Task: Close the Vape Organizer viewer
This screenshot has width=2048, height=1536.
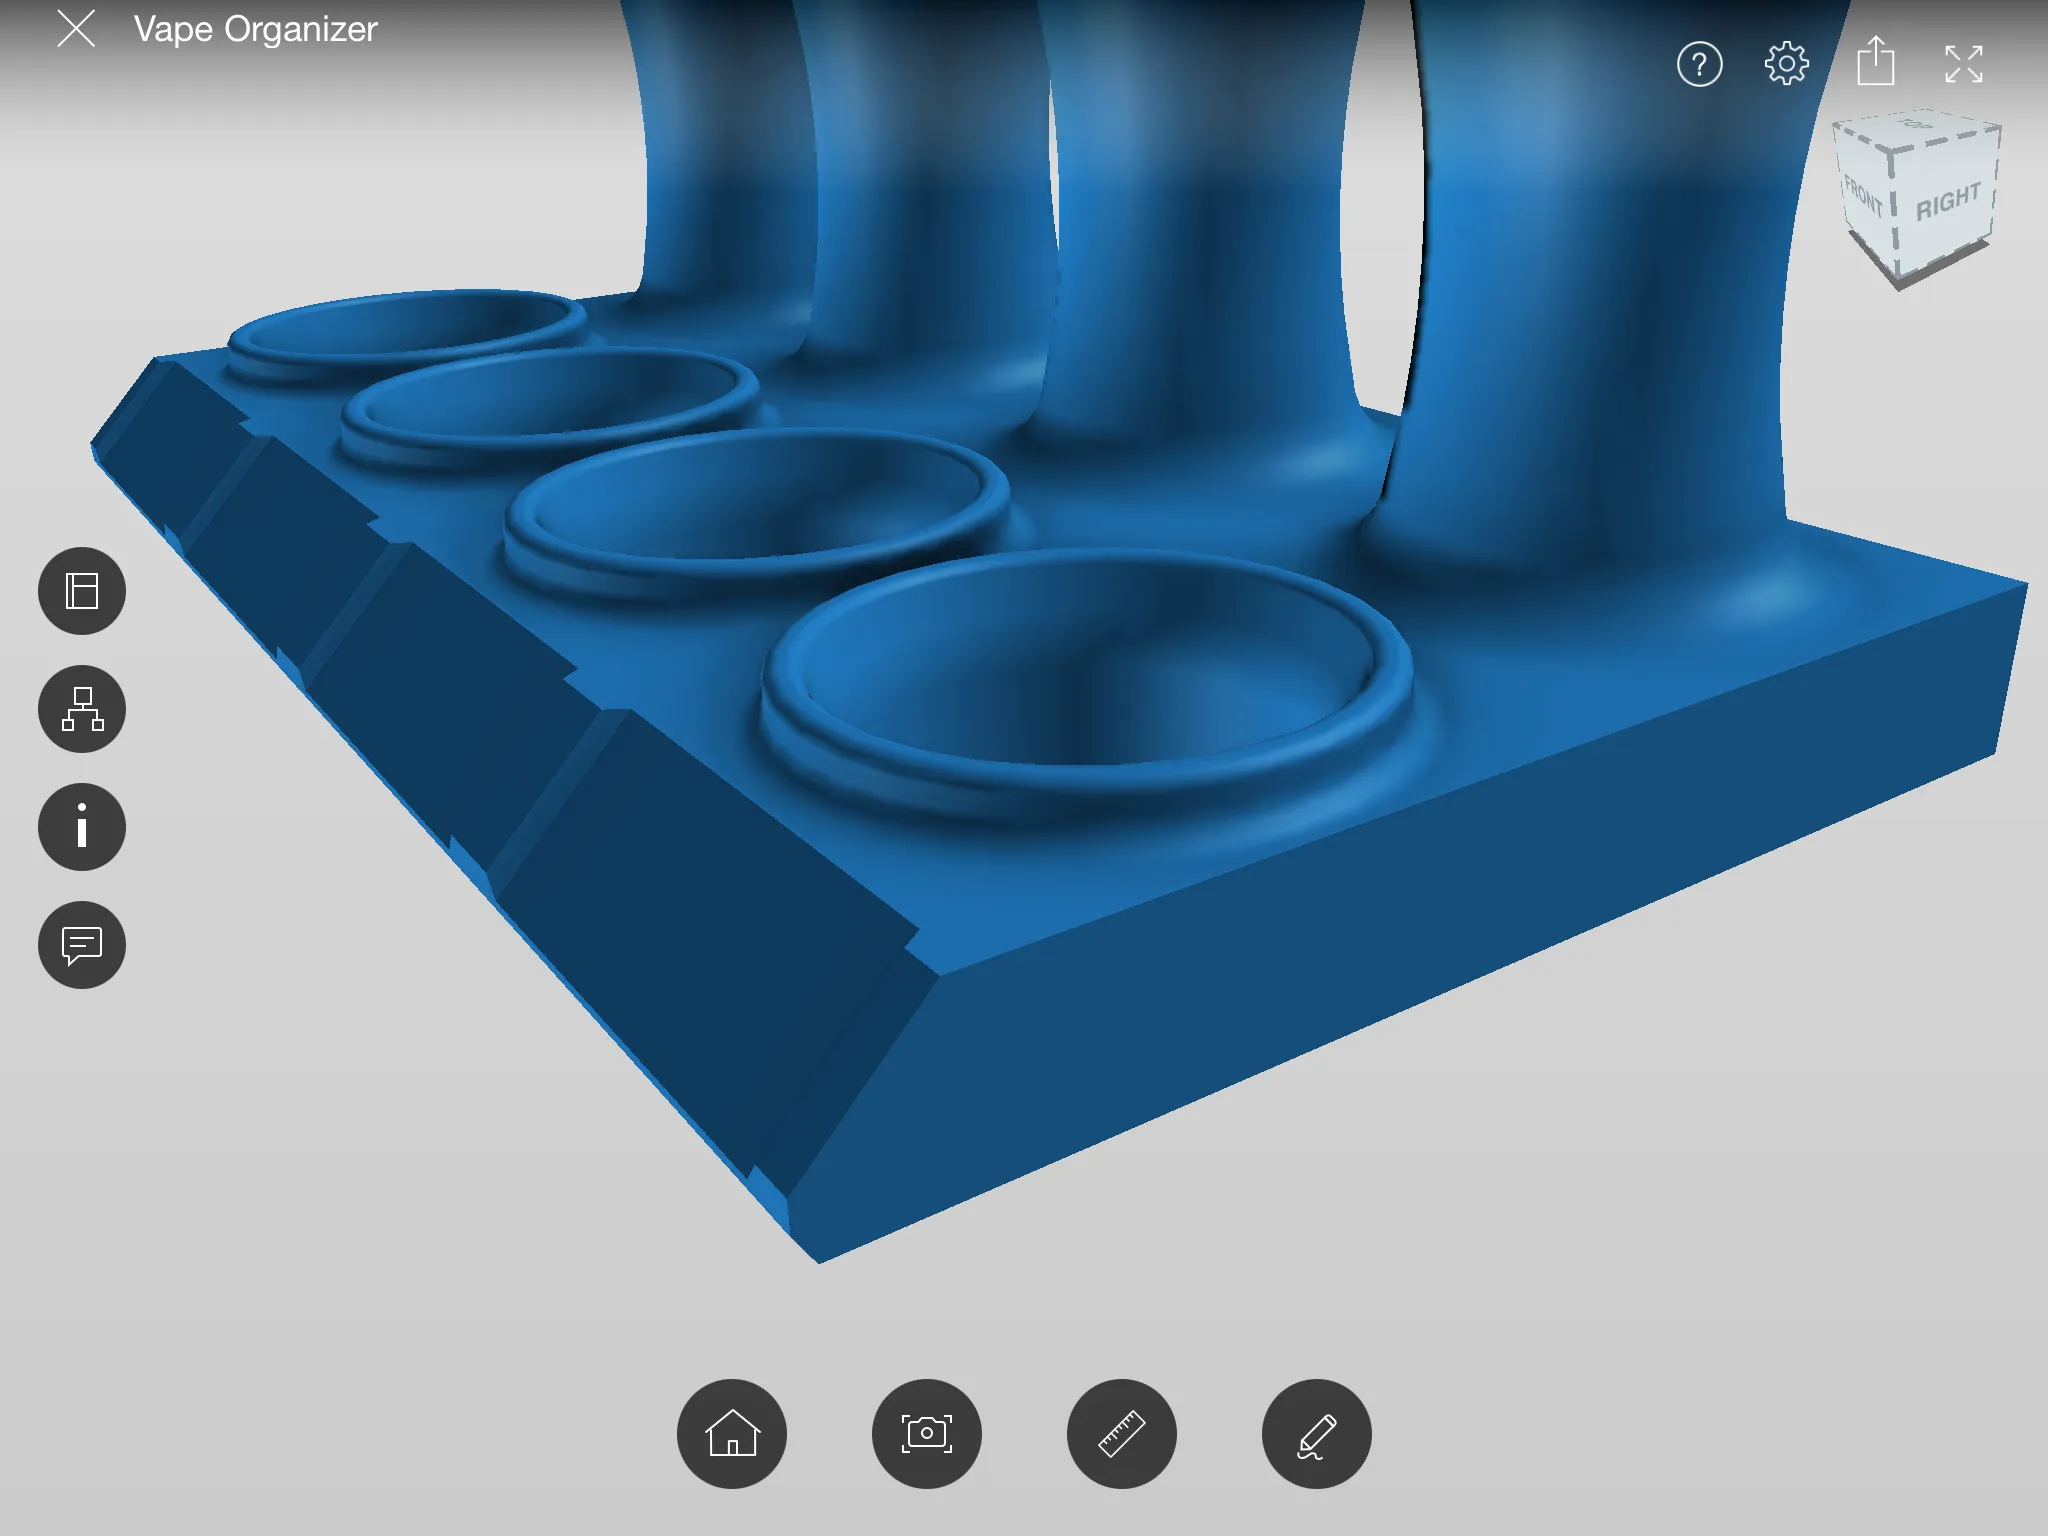Action: coord(76,29)
